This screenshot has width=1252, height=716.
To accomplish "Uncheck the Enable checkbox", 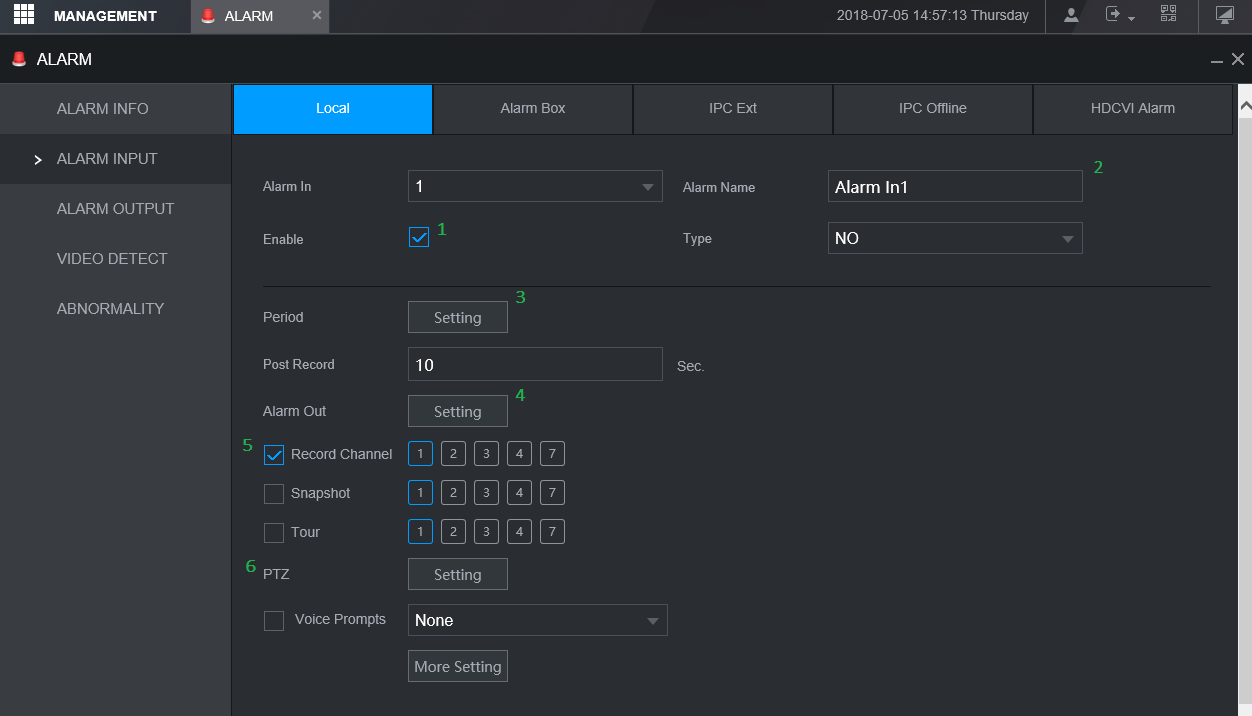I will 419,238.
